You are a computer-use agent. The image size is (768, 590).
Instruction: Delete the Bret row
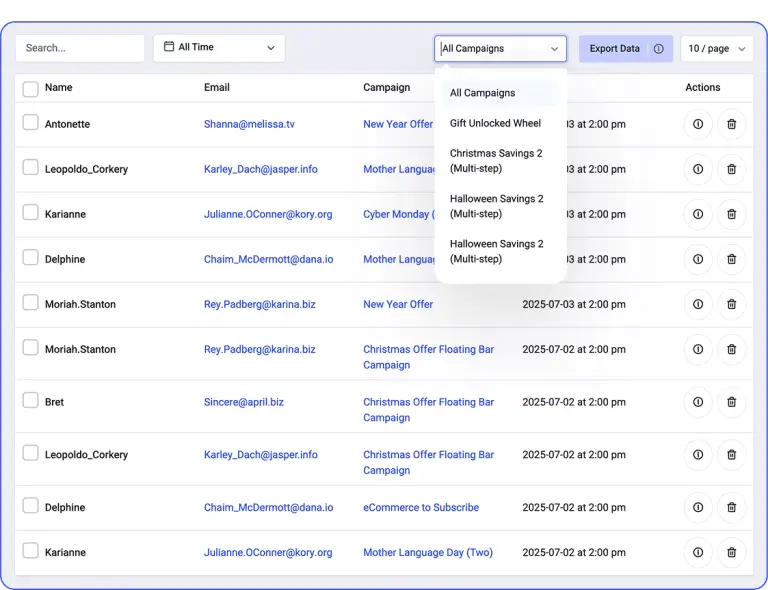coord(731,402)
